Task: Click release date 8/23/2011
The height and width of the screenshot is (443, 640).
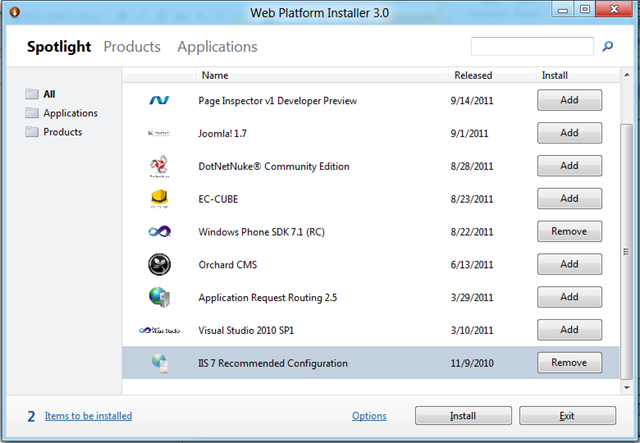Action: [x=472, y=199]
